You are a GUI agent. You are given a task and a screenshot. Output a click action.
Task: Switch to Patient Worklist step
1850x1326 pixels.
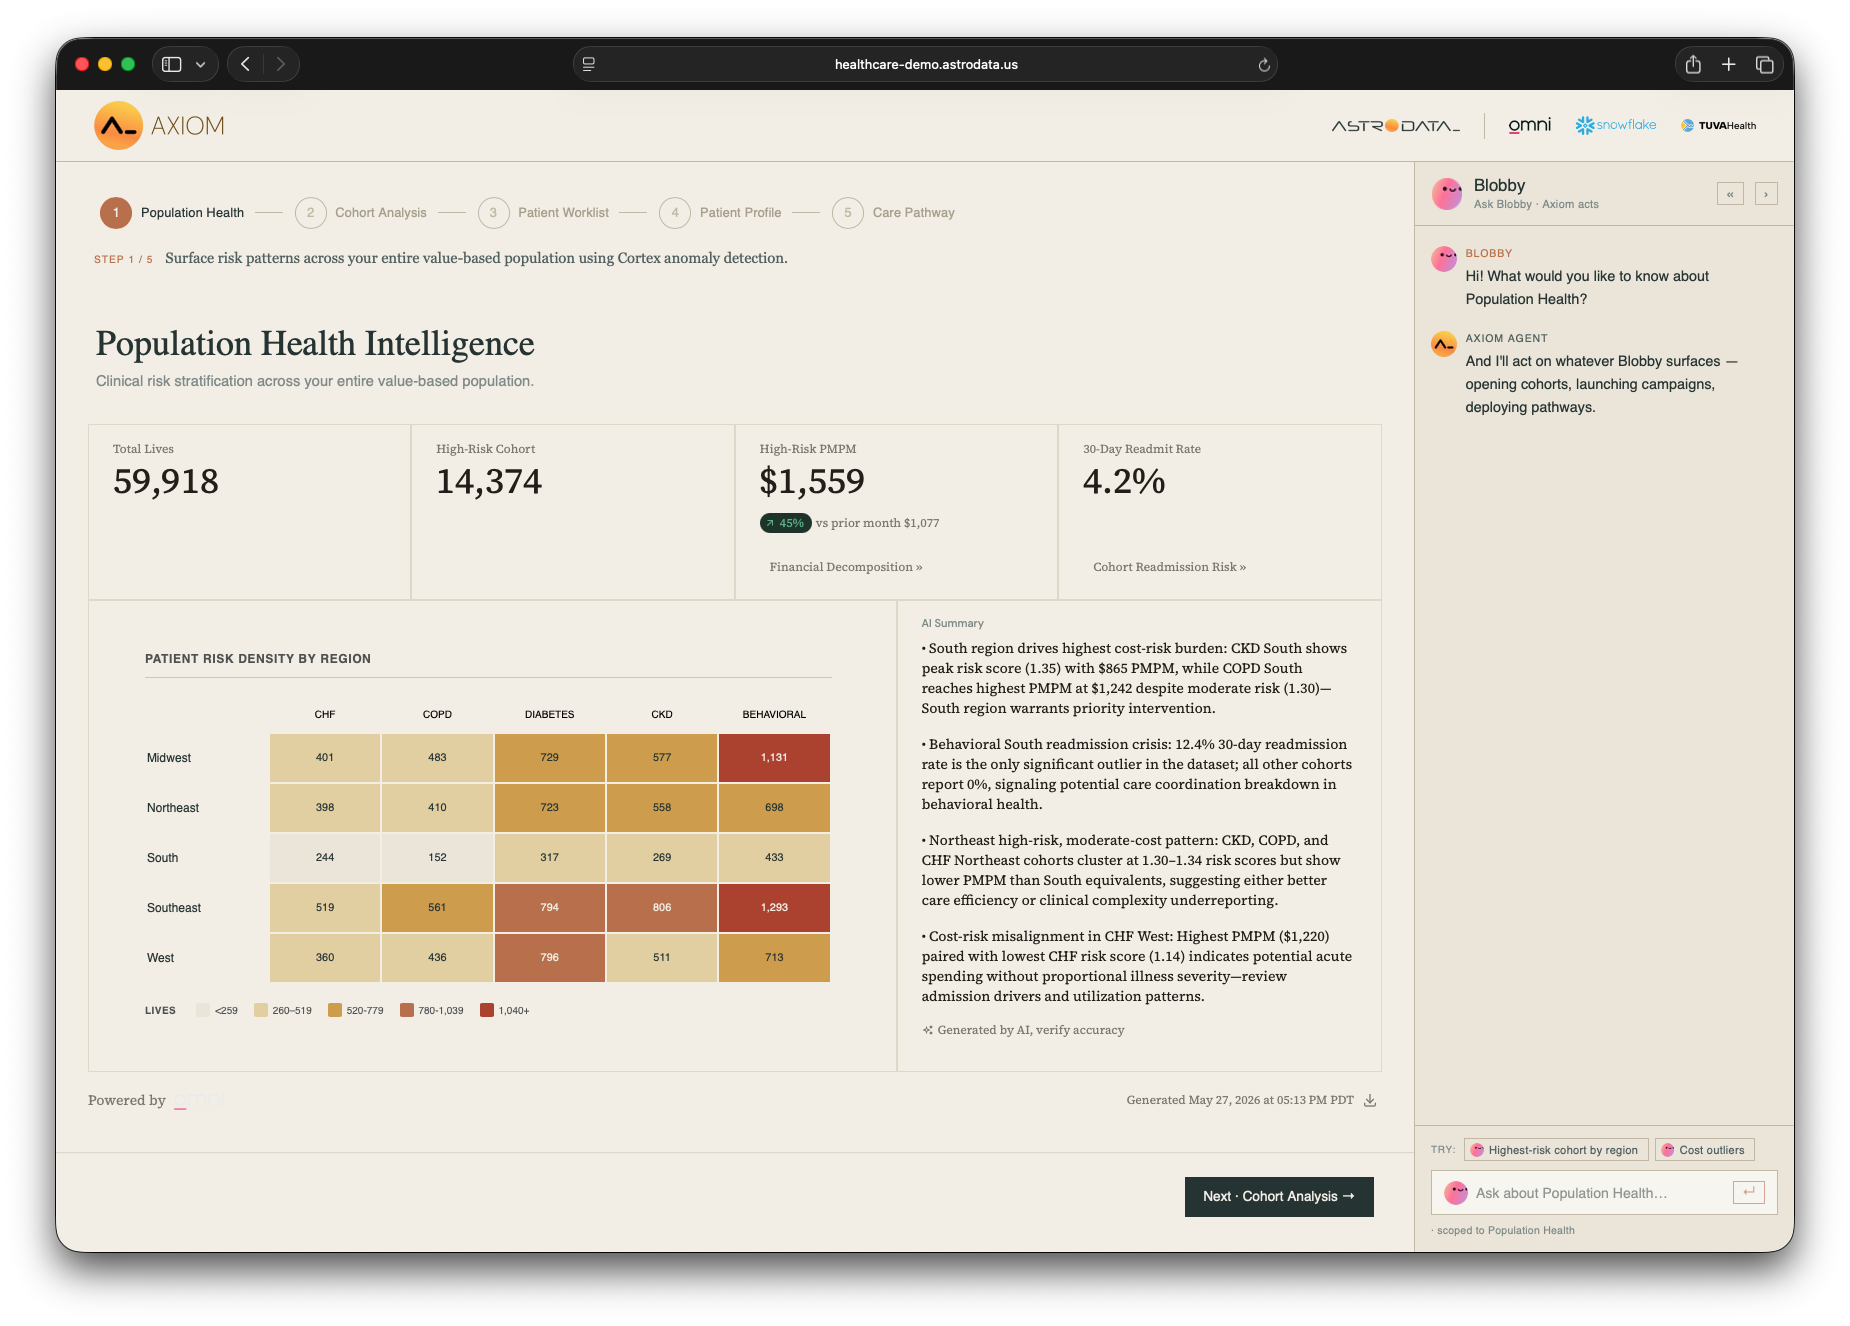(x=544, y=213)
